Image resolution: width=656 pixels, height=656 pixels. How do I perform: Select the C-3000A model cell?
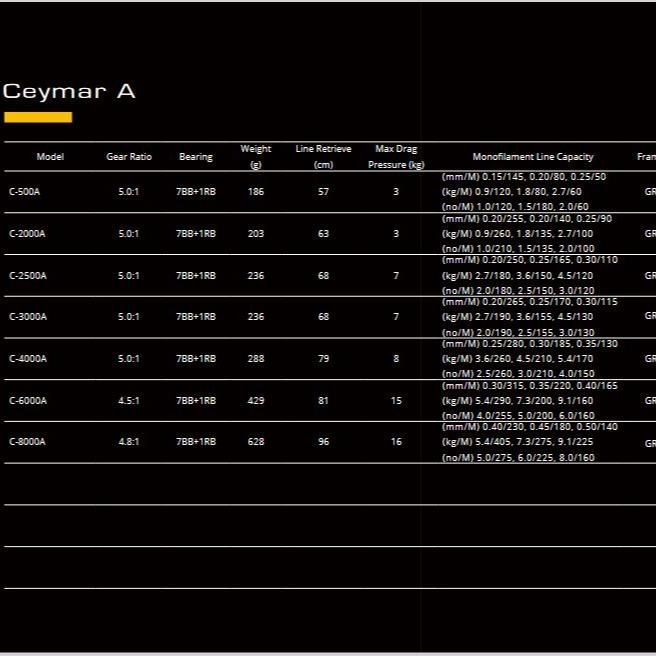pyautogui.click(x=27, y=317)
